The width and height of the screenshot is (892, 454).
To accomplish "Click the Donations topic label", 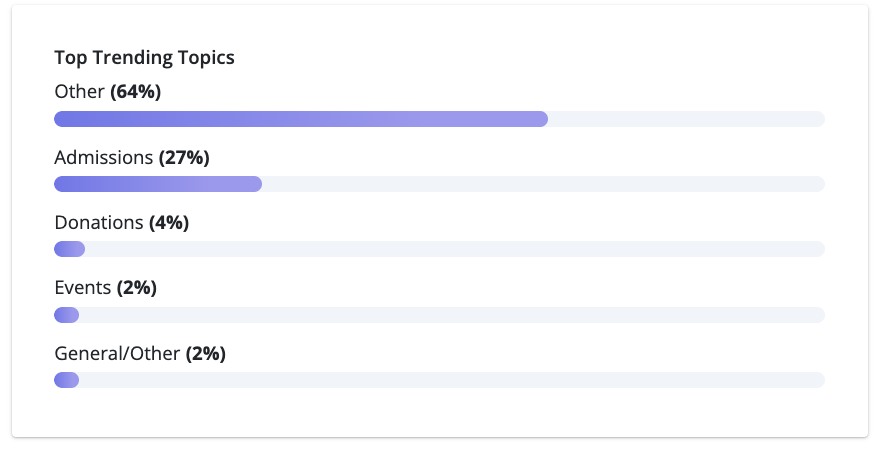I will [99, 222].
